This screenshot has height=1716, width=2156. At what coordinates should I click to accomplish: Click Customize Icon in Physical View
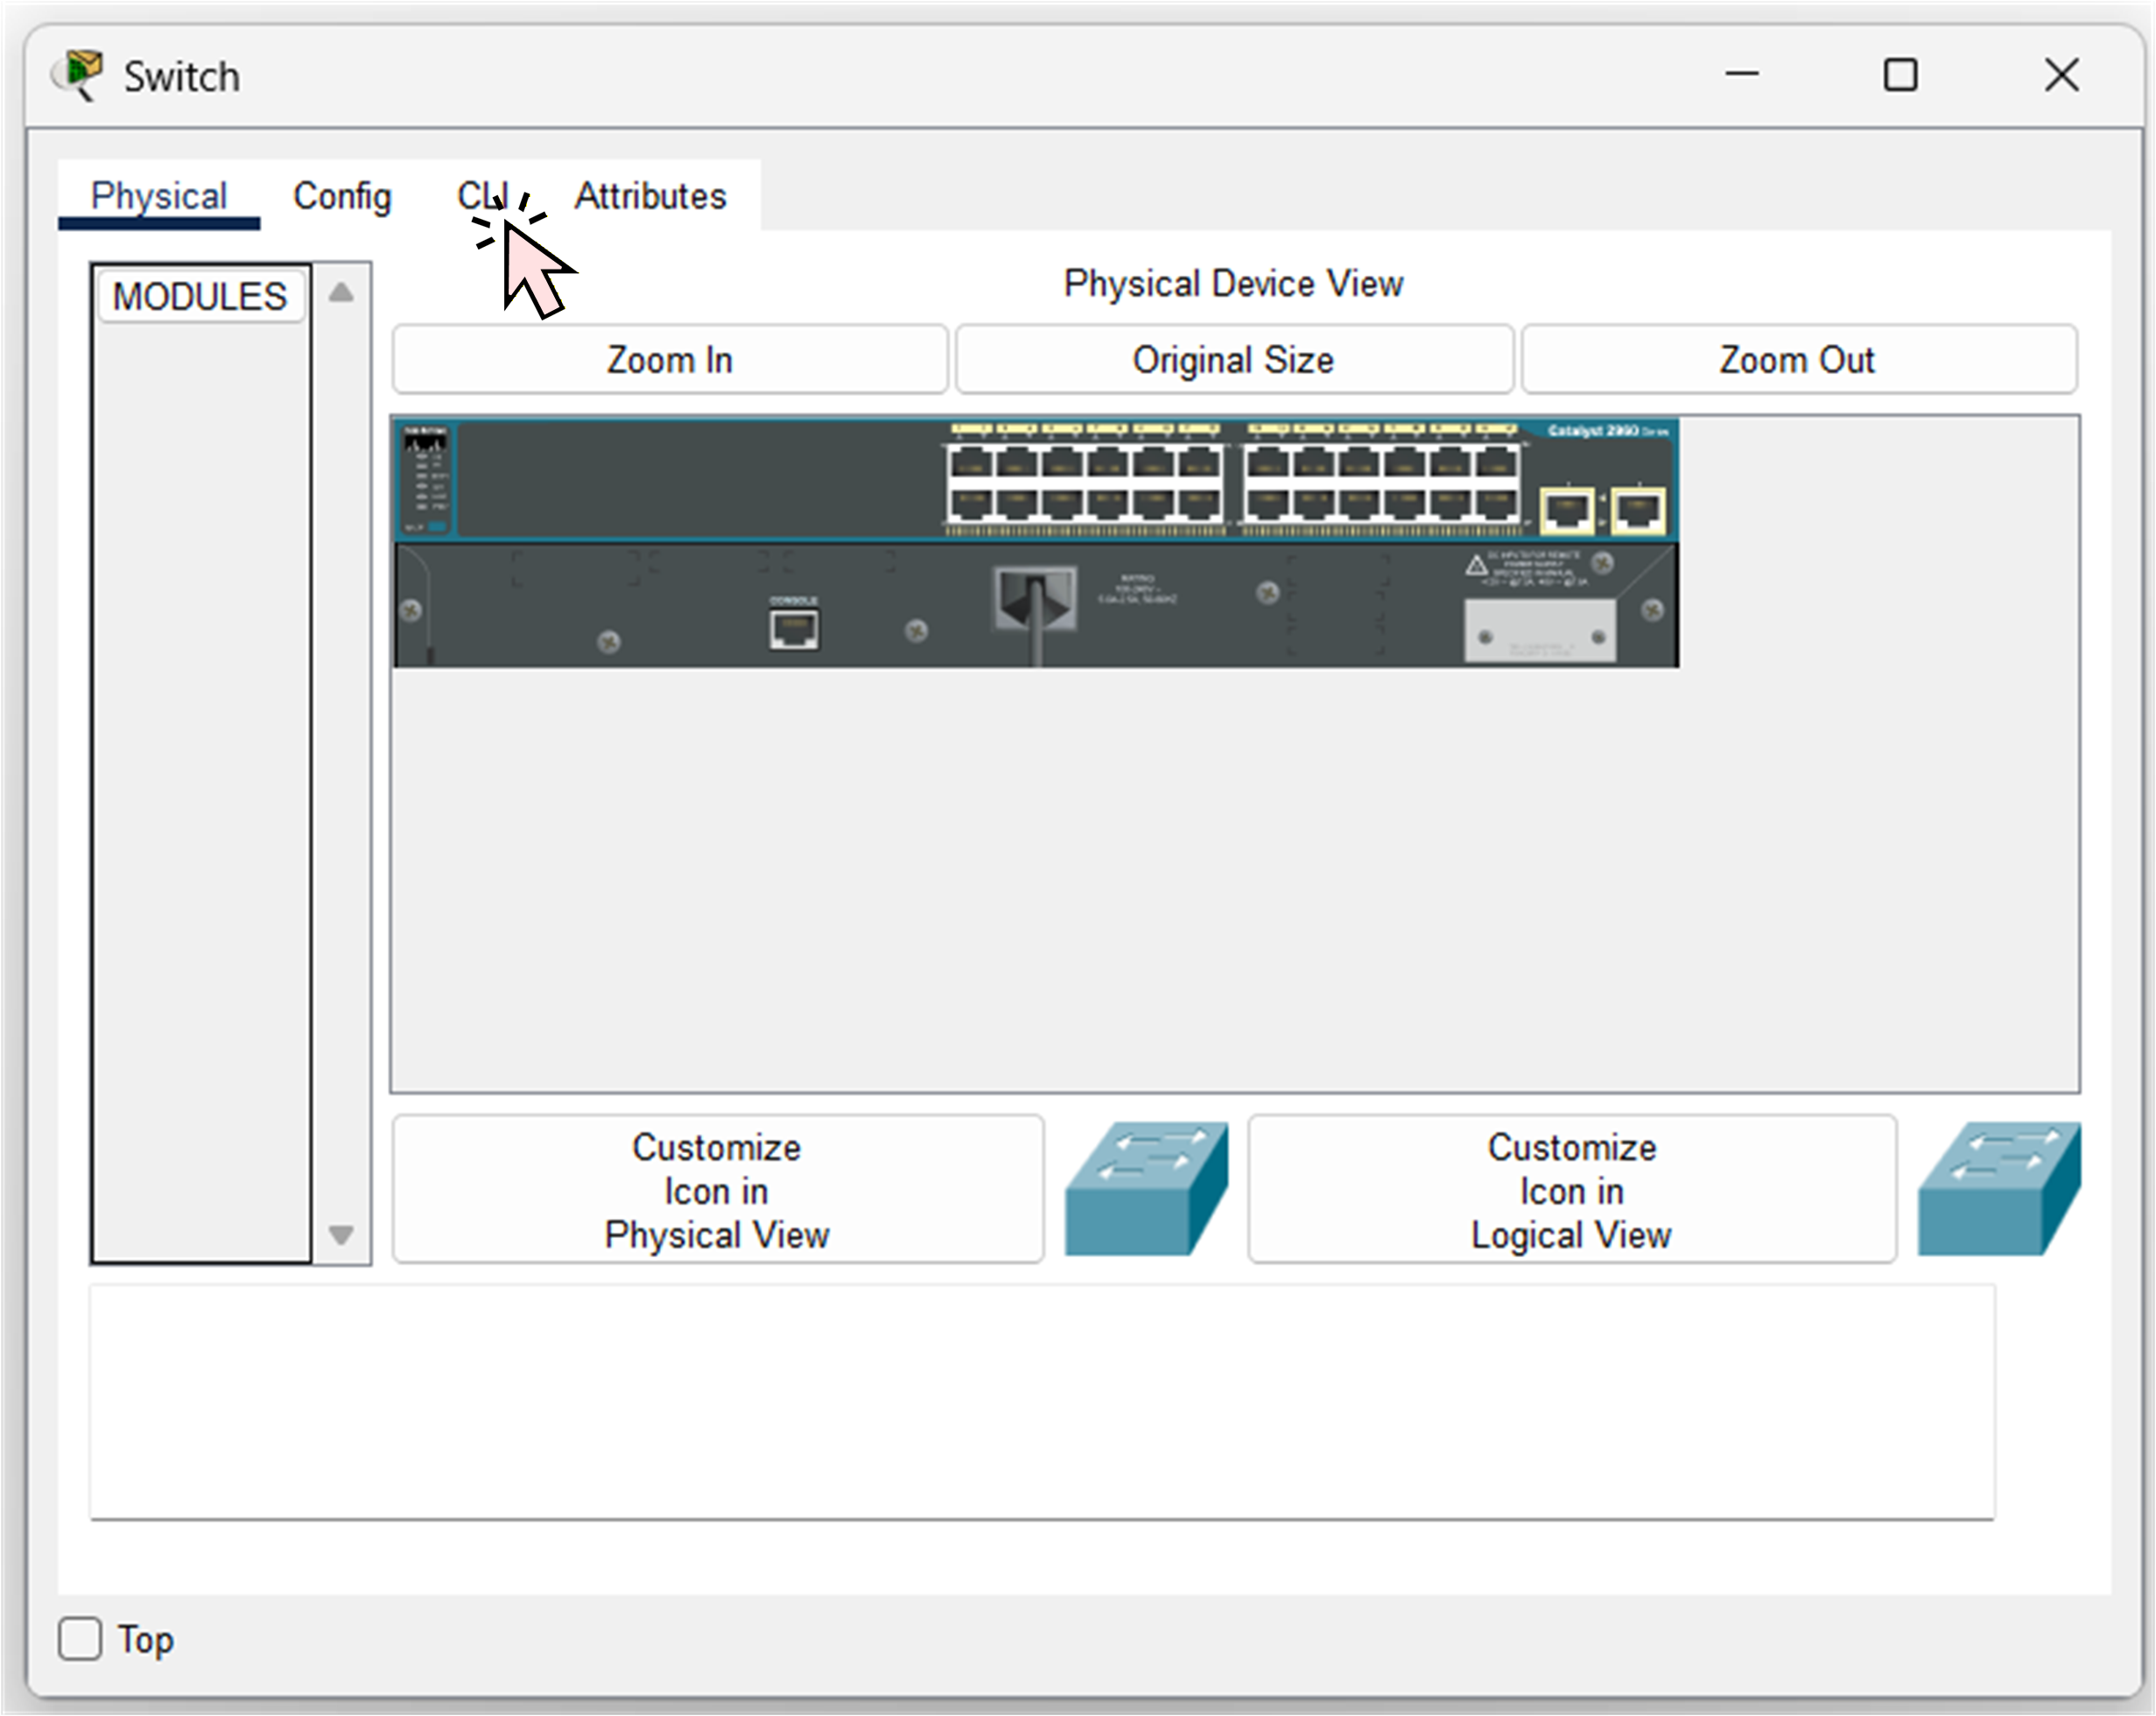coord(716,1189)
